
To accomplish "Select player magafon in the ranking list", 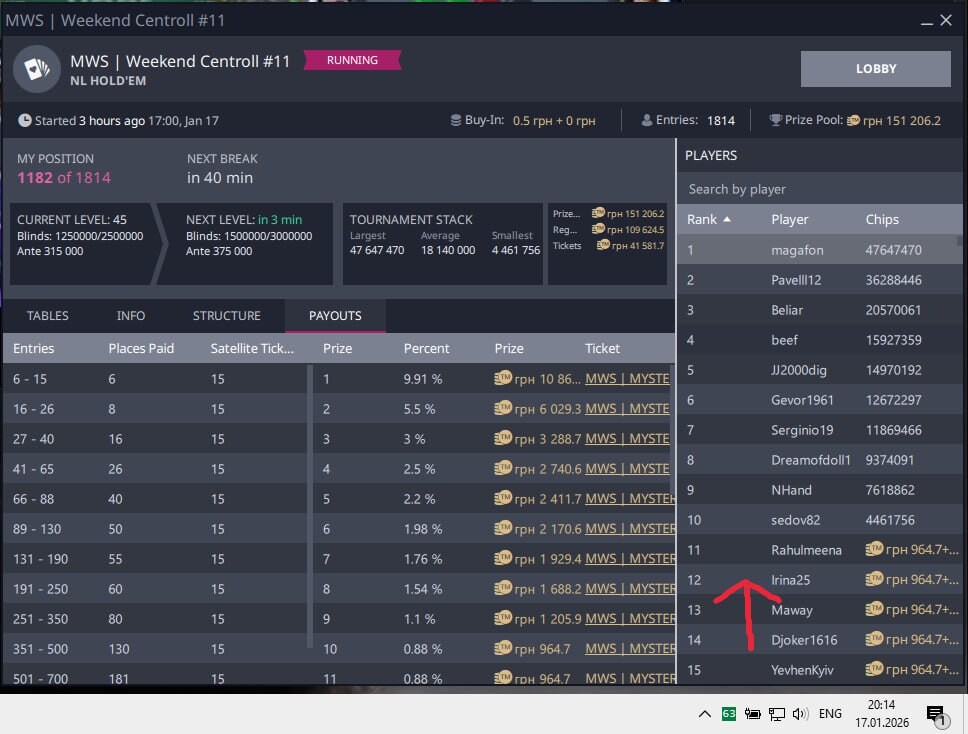I will pos(796,250).
